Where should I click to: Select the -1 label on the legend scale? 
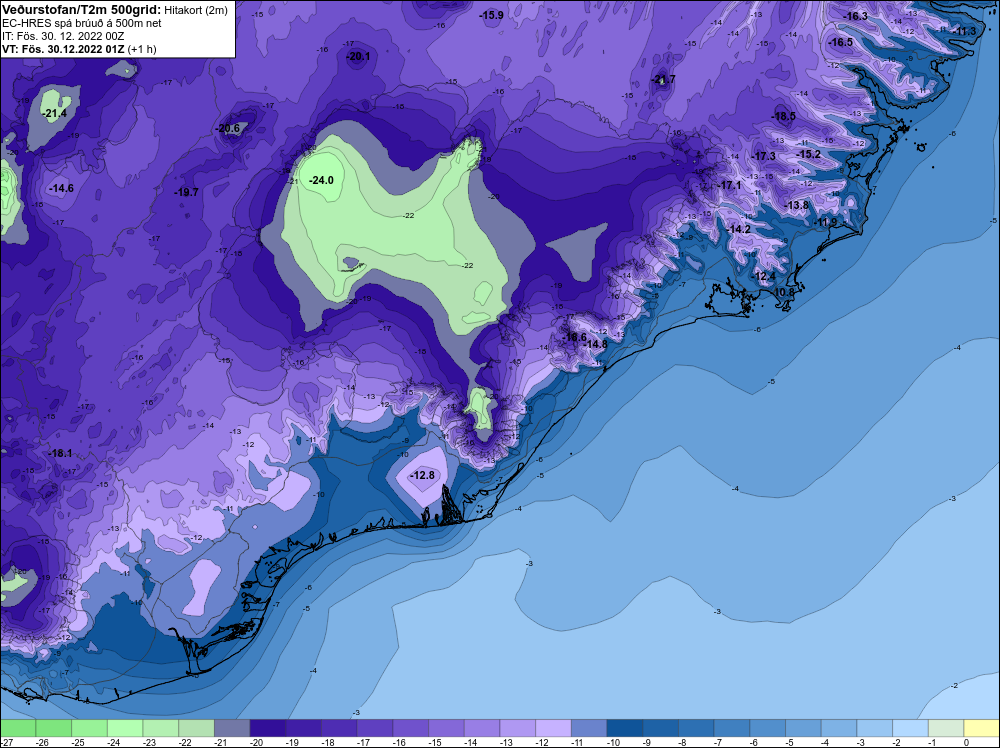934,742
